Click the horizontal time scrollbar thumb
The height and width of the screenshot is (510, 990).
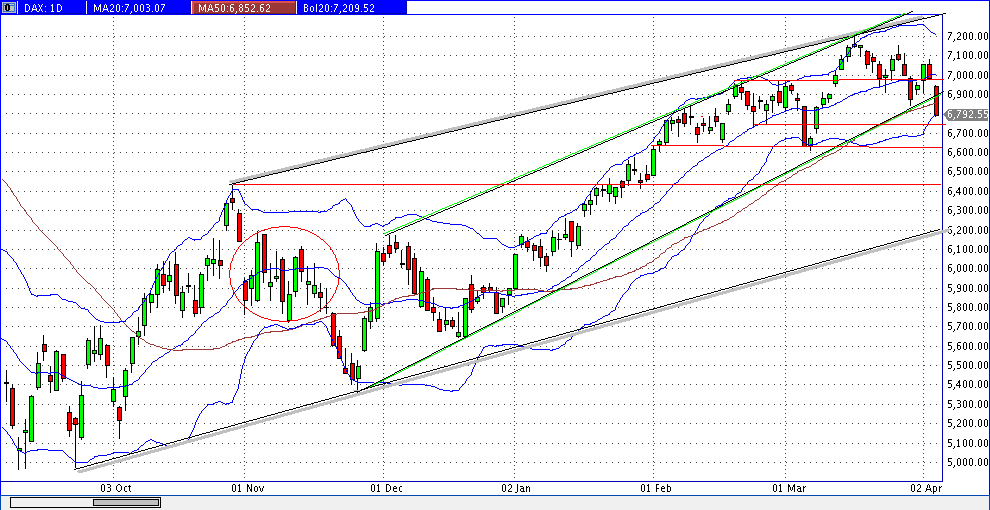126,502
